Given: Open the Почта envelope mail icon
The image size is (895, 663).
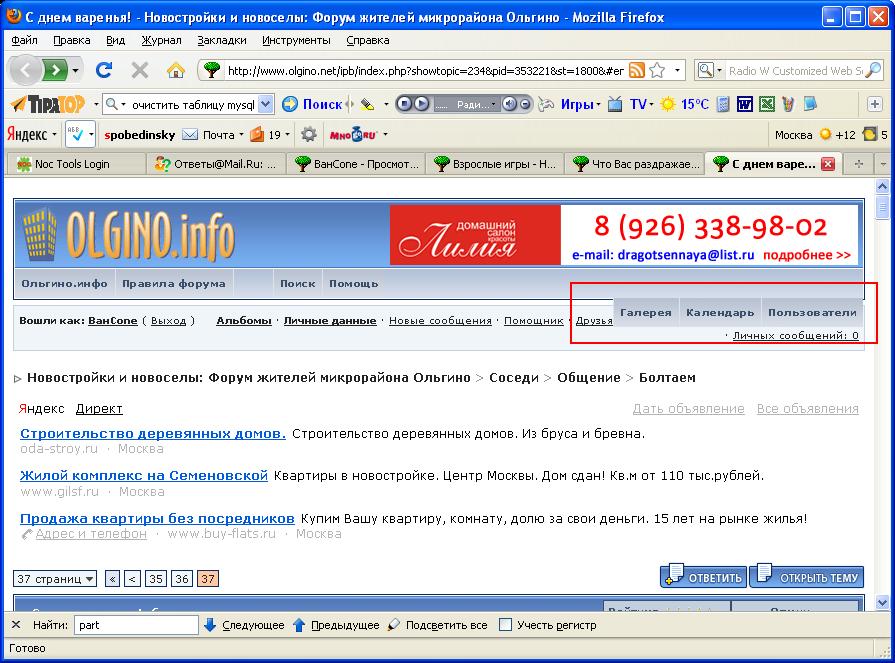Looking at the screenshot, I should coord(190,135).
